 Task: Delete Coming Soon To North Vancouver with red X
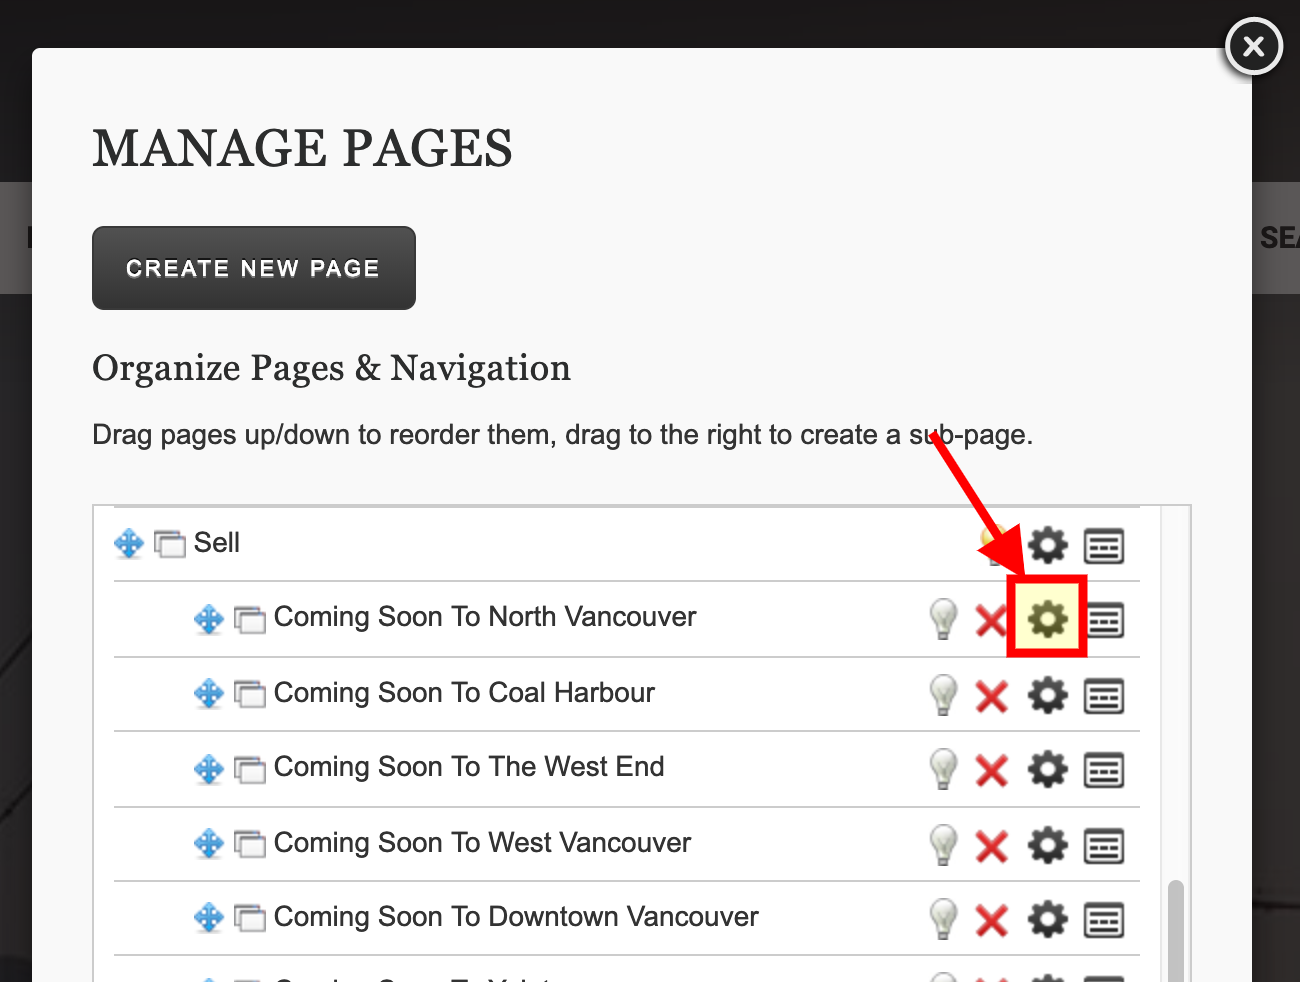pyautogui.click(x=991, y=621)
